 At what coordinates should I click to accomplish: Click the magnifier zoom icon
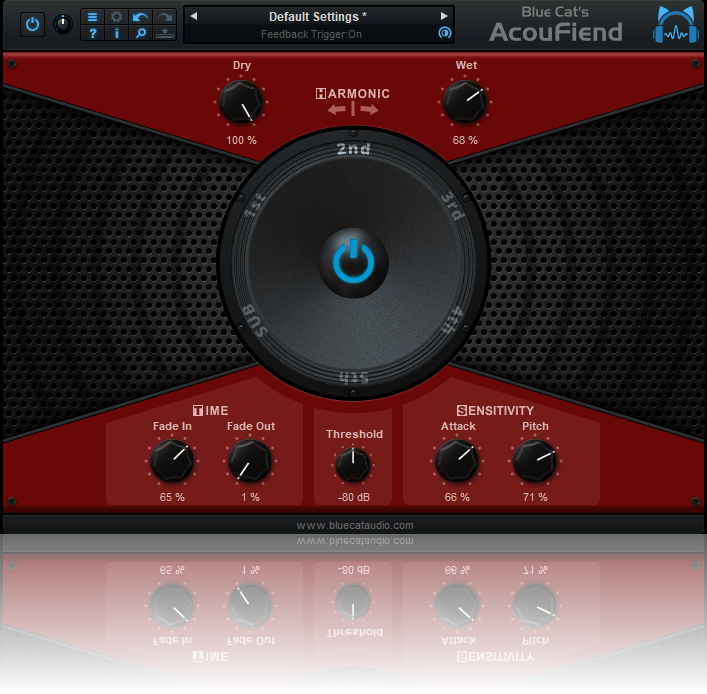click(140, 33)
